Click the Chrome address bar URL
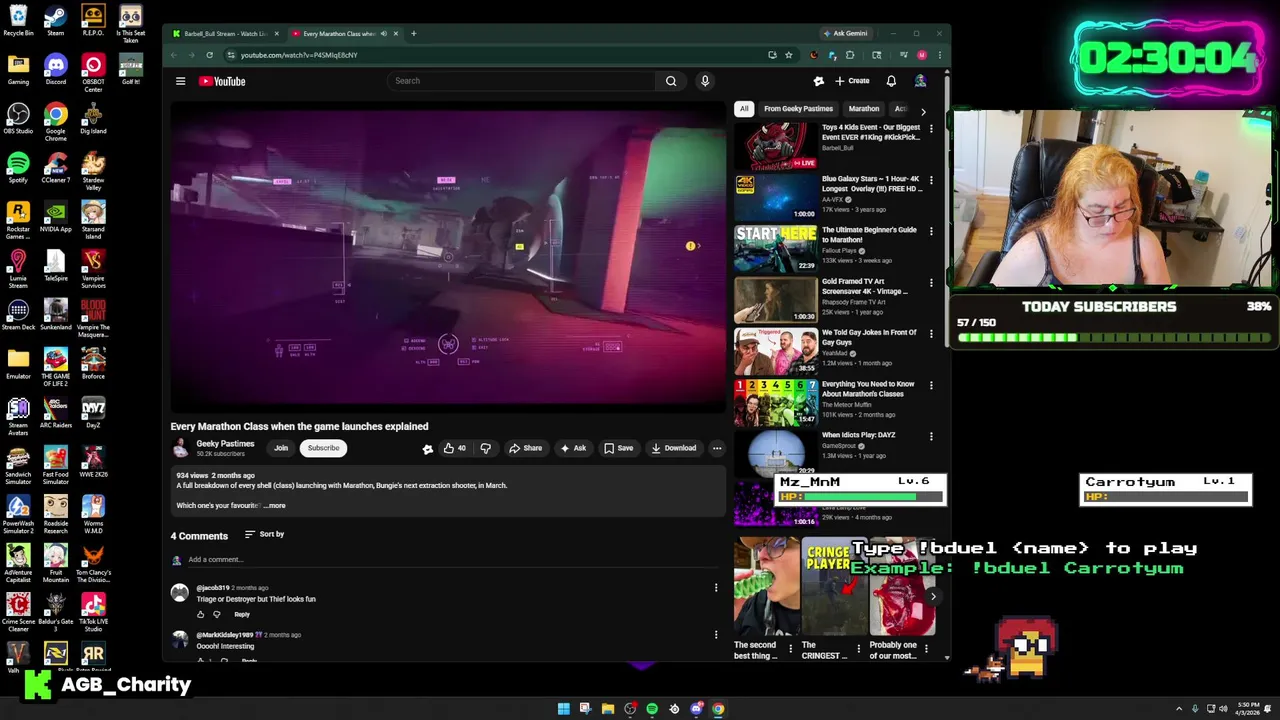Image resolution: width=1280 pixels, height=720 pixels. [299, 55]
